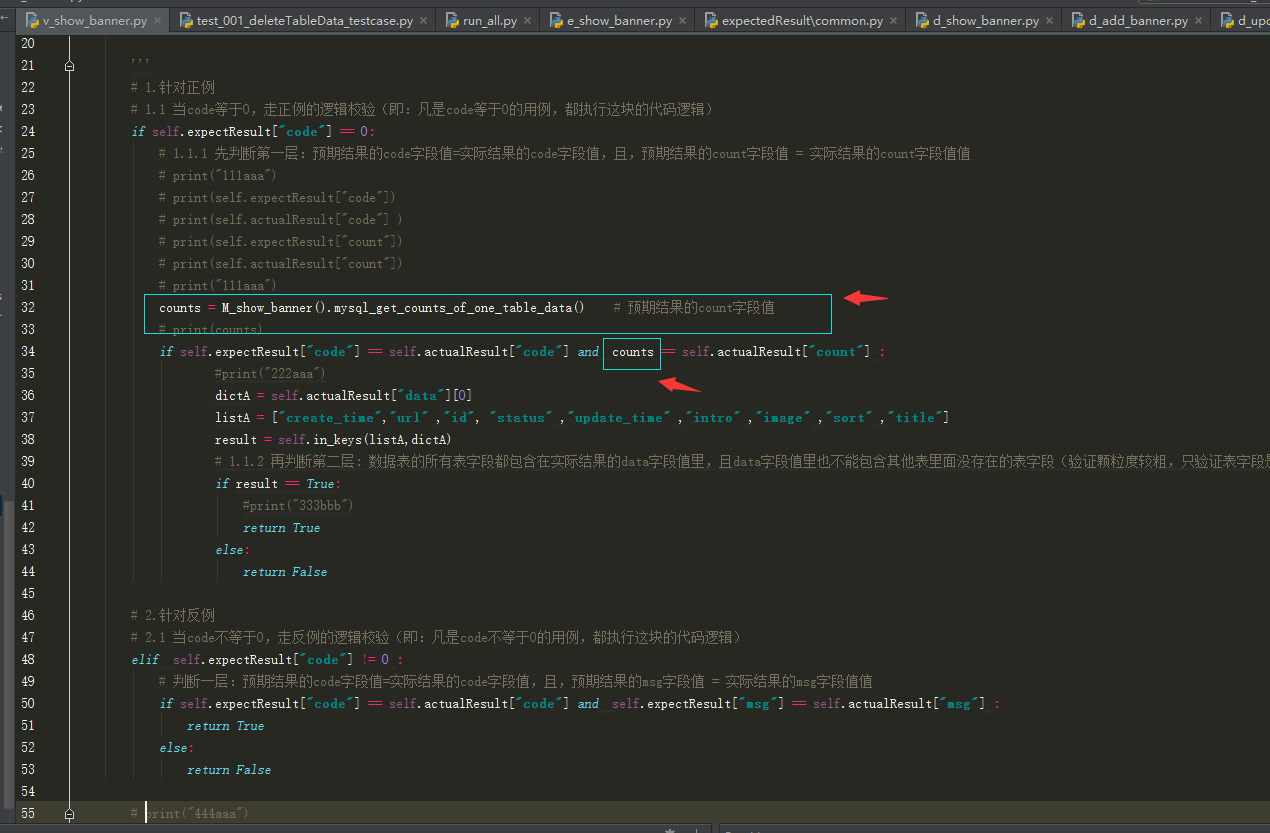1270x833 pixels.
Task: Click the file icon on expectedResult\common.py tab
Action: (x=712, y=20)
